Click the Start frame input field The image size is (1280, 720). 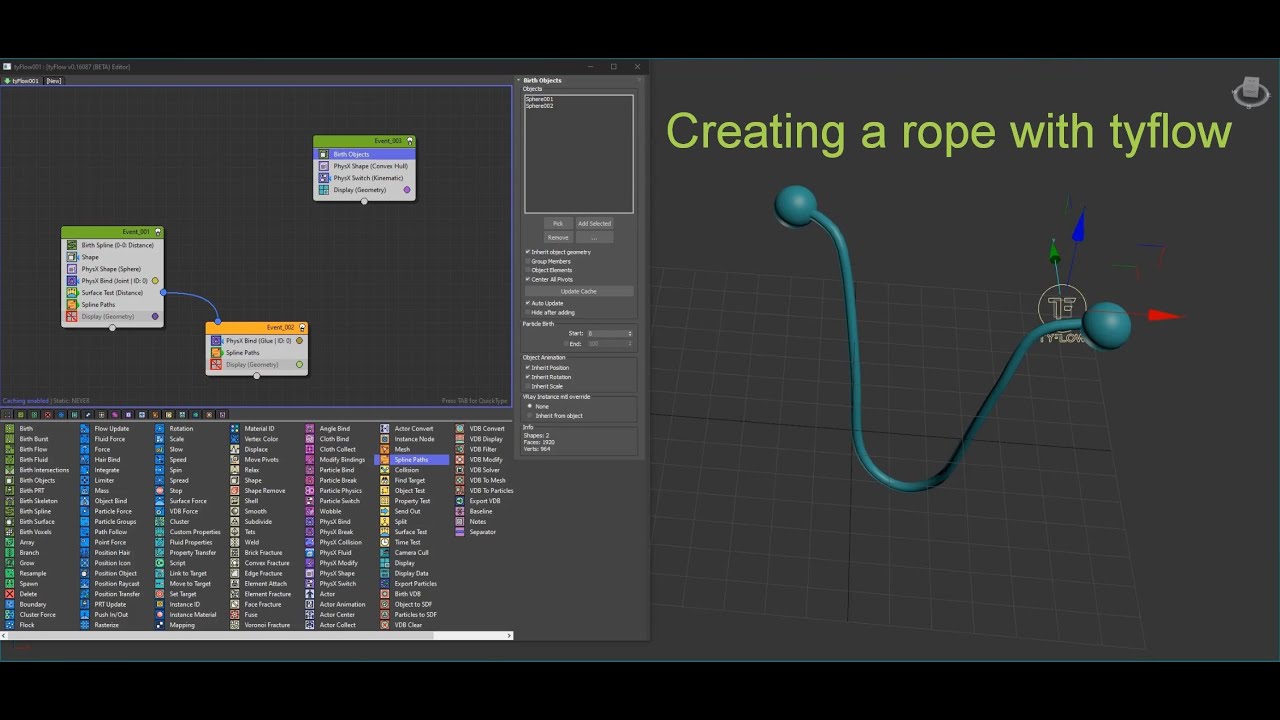point(605,333)
